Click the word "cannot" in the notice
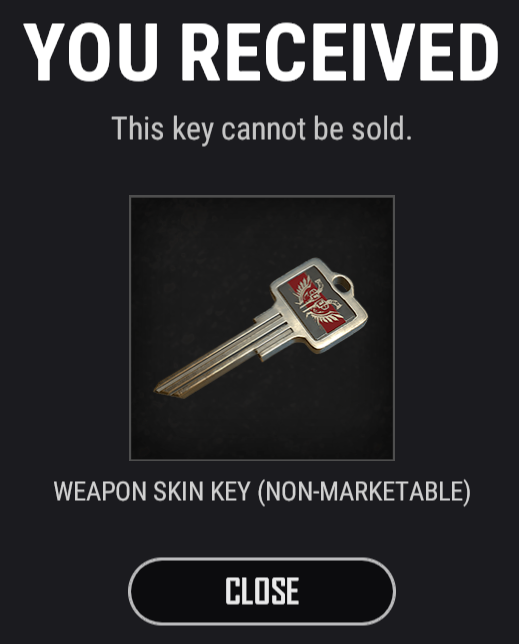 pos(264,130)
